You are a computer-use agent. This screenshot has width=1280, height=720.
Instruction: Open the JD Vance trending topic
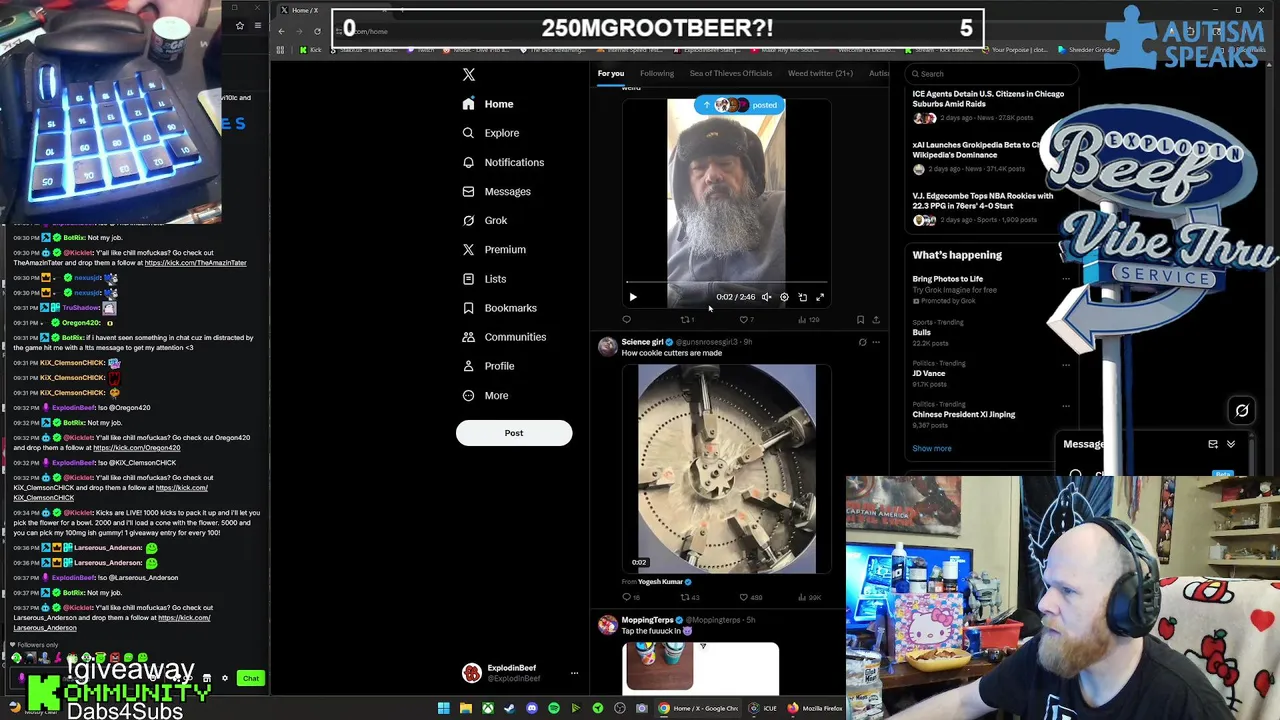pyautogui.click(x=929, y=373)
